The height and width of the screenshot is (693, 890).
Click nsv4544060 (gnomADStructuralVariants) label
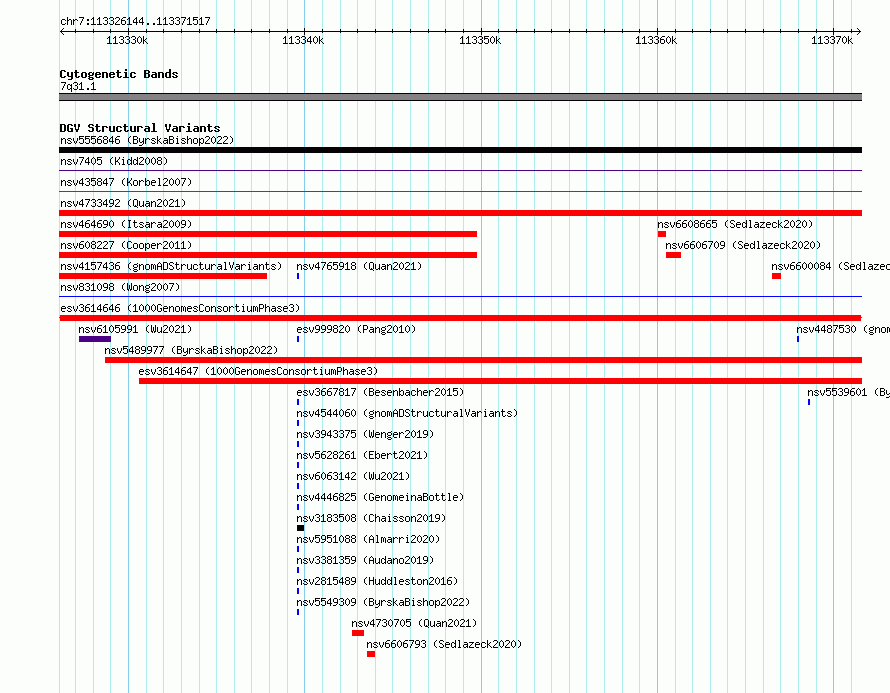(x=407, y=413)
